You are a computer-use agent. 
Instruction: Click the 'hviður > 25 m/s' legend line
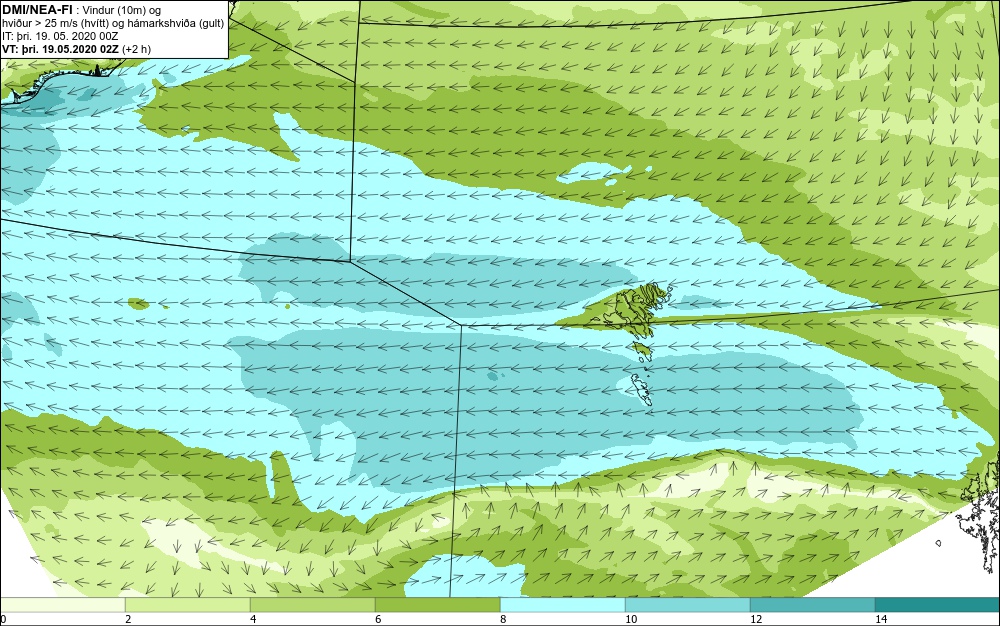click(113, 24)
